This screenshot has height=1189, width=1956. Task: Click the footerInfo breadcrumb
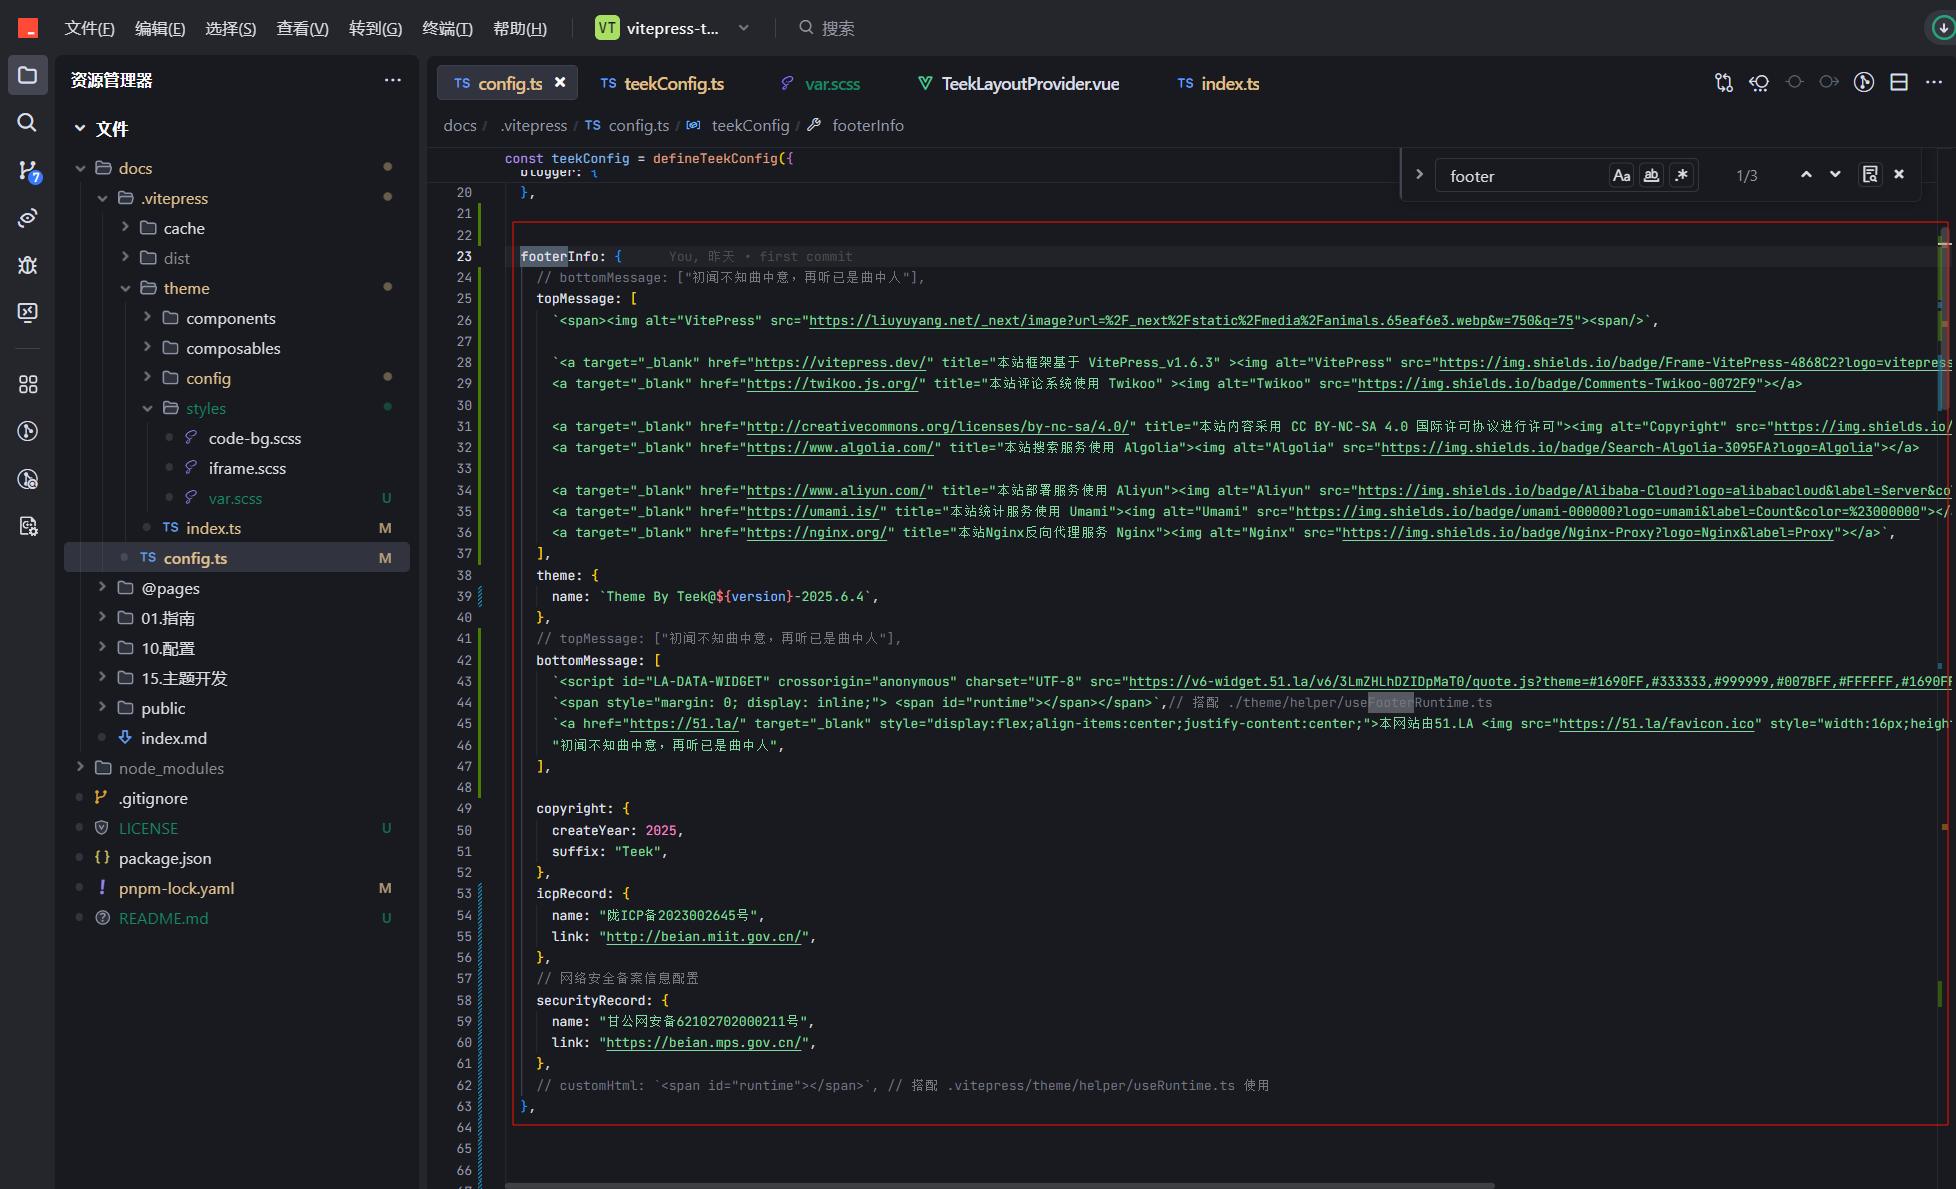867,125
